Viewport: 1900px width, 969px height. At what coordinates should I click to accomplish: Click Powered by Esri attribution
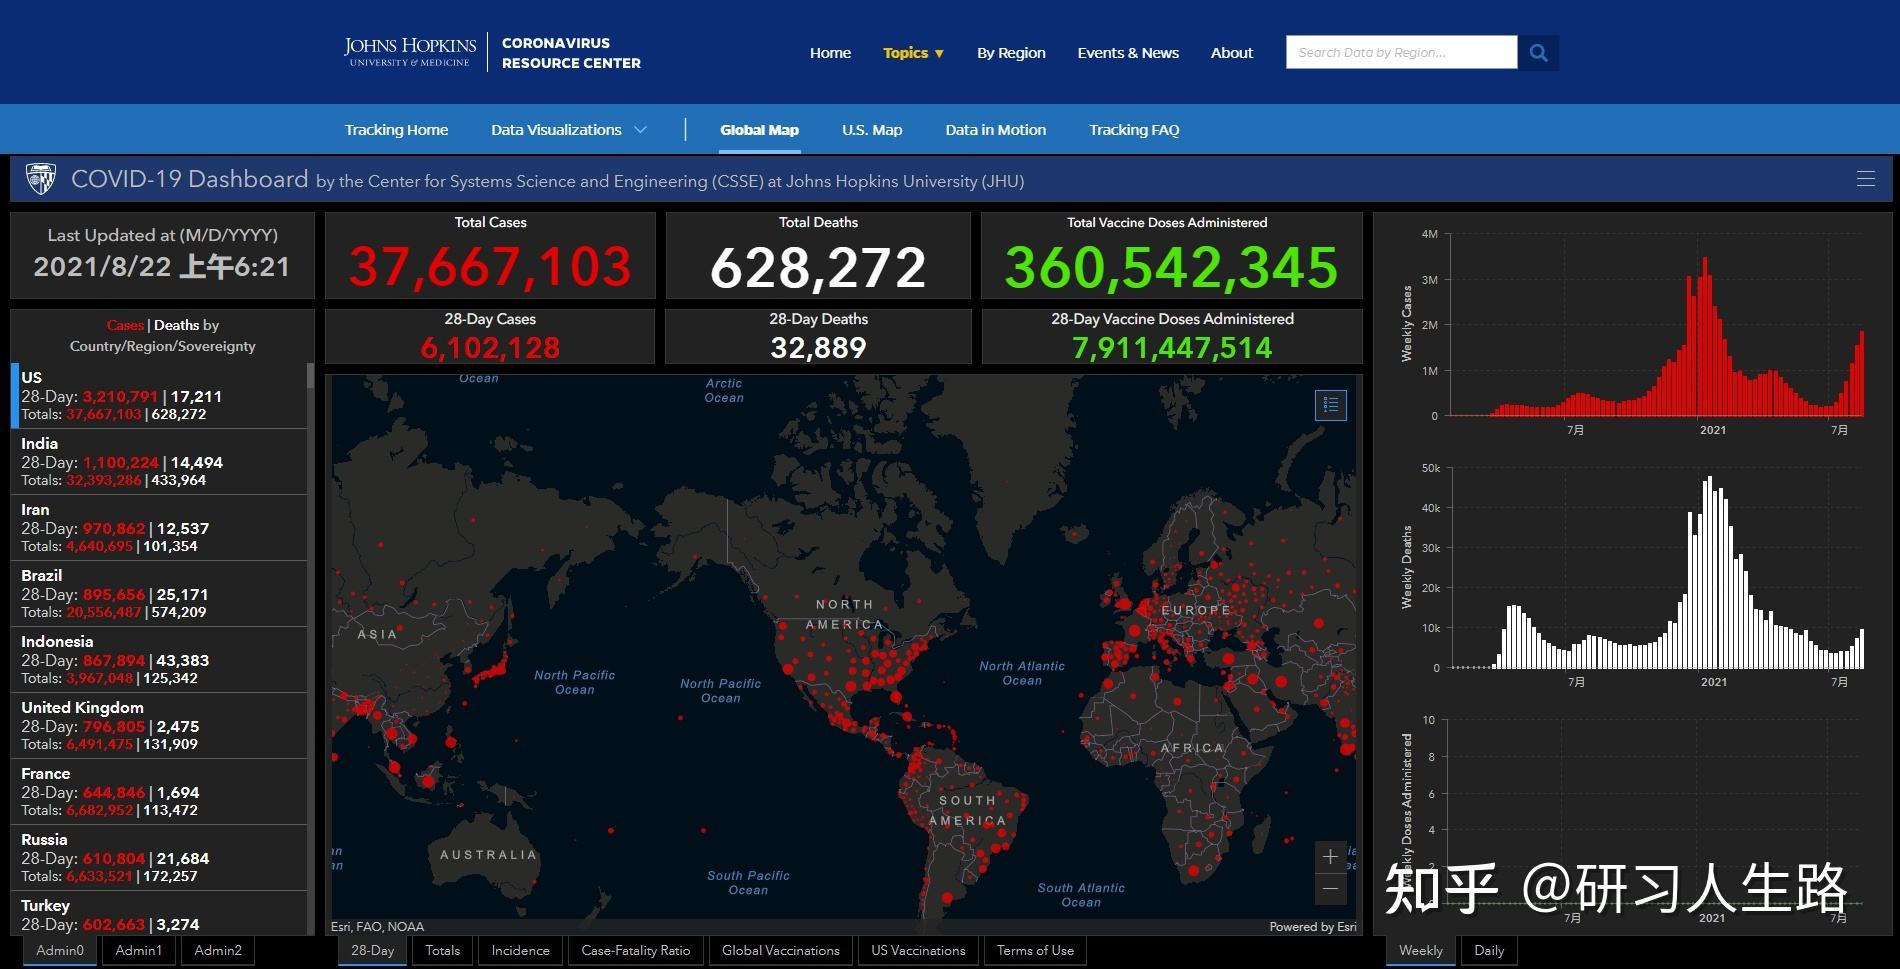pyautogui.click(x=1313, y=927)
